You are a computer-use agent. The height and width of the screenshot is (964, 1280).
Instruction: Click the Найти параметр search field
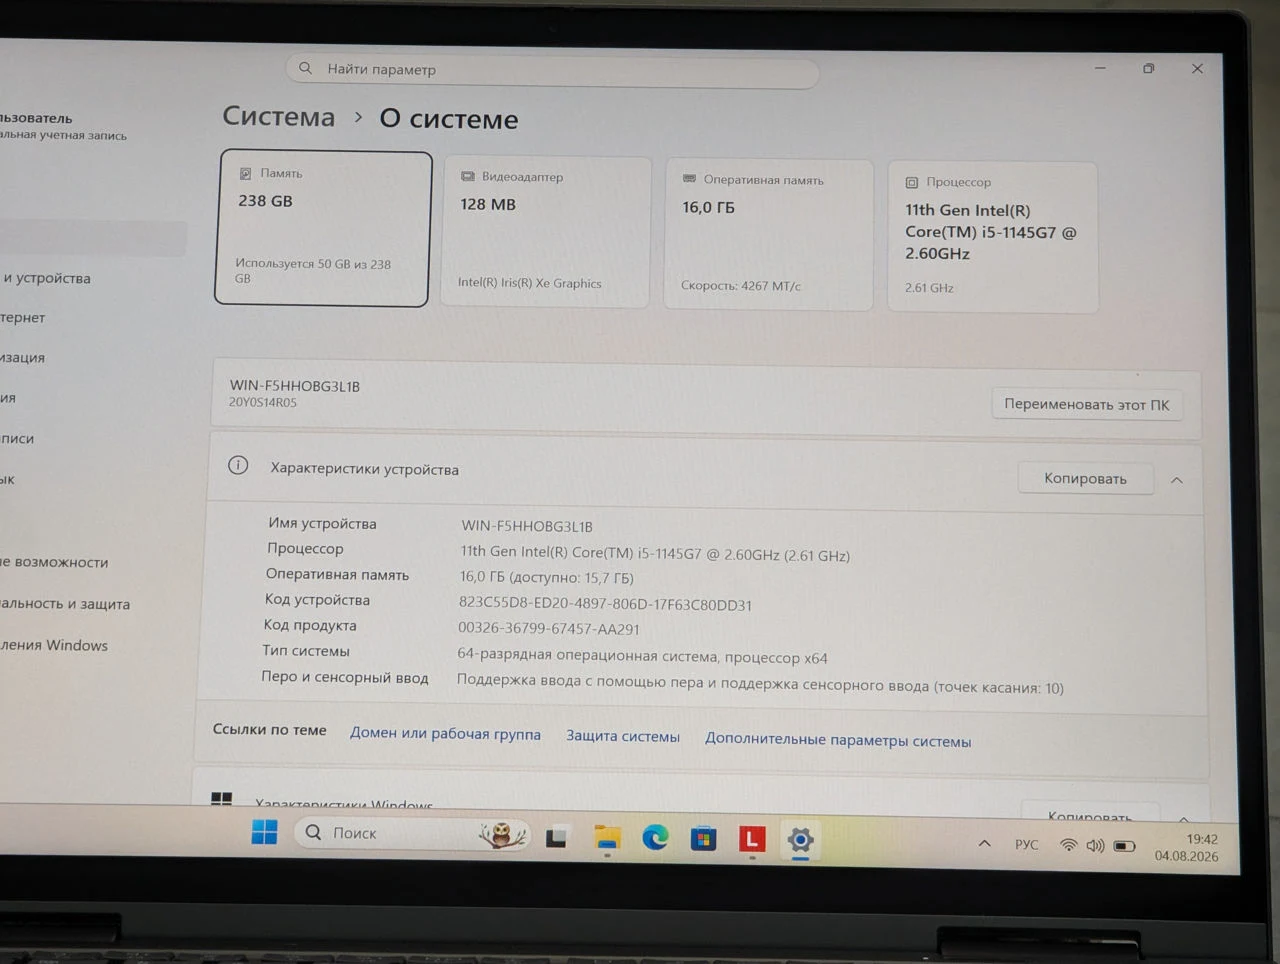[553, 70]
